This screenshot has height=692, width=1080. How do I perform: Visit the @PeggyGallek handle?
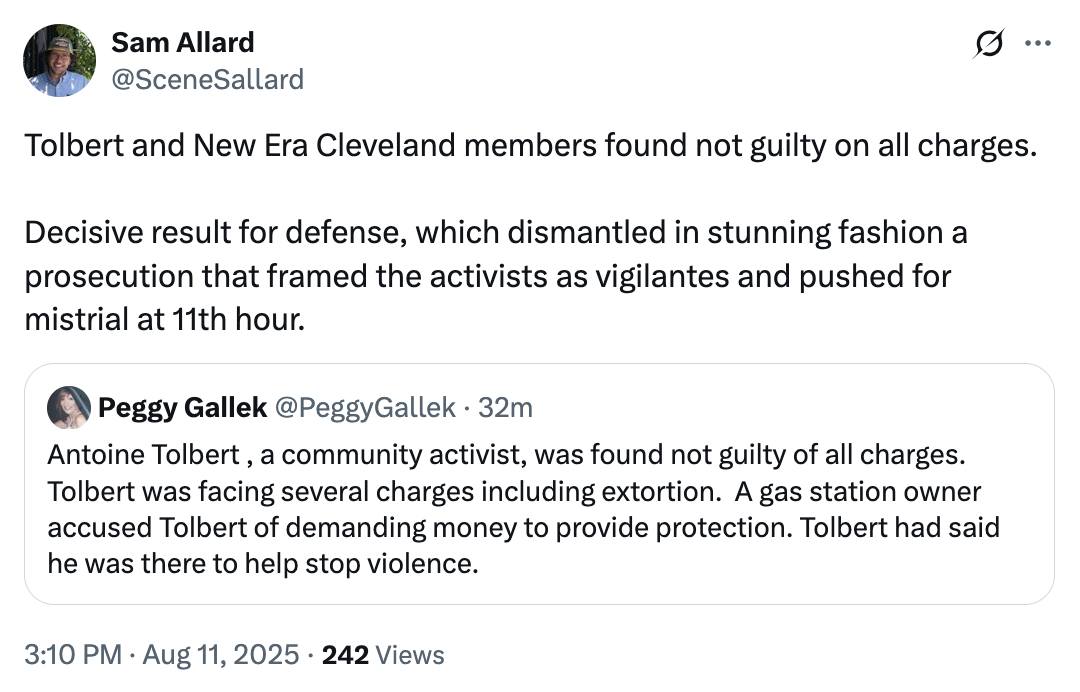click(365, 408)
